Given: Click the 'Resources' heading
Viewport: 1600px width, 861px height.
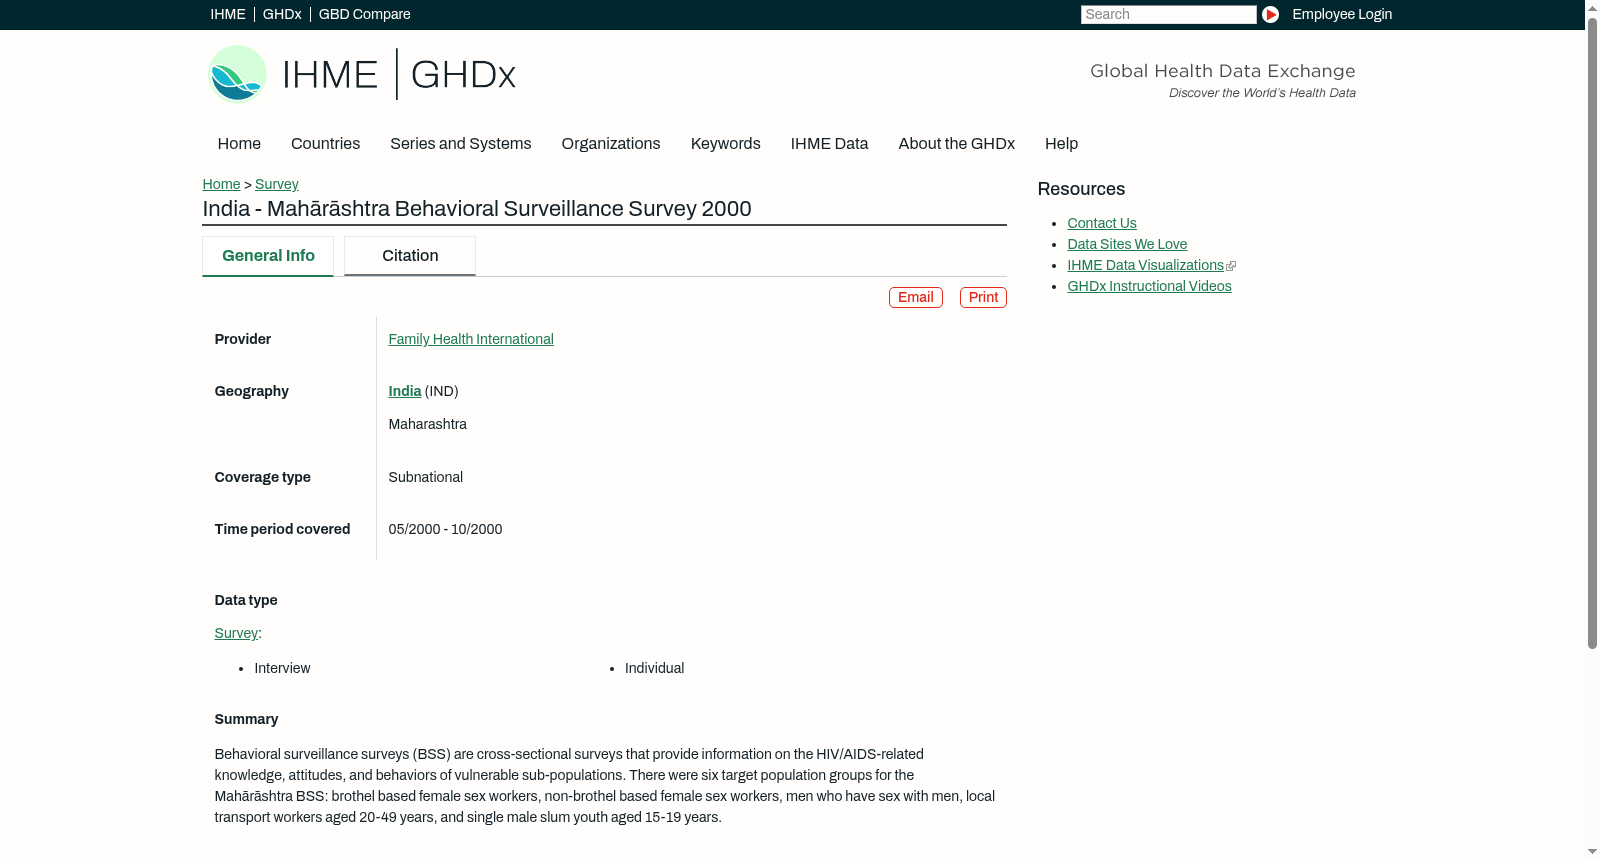Looking at the screenshot, I should coord(1081,190).
